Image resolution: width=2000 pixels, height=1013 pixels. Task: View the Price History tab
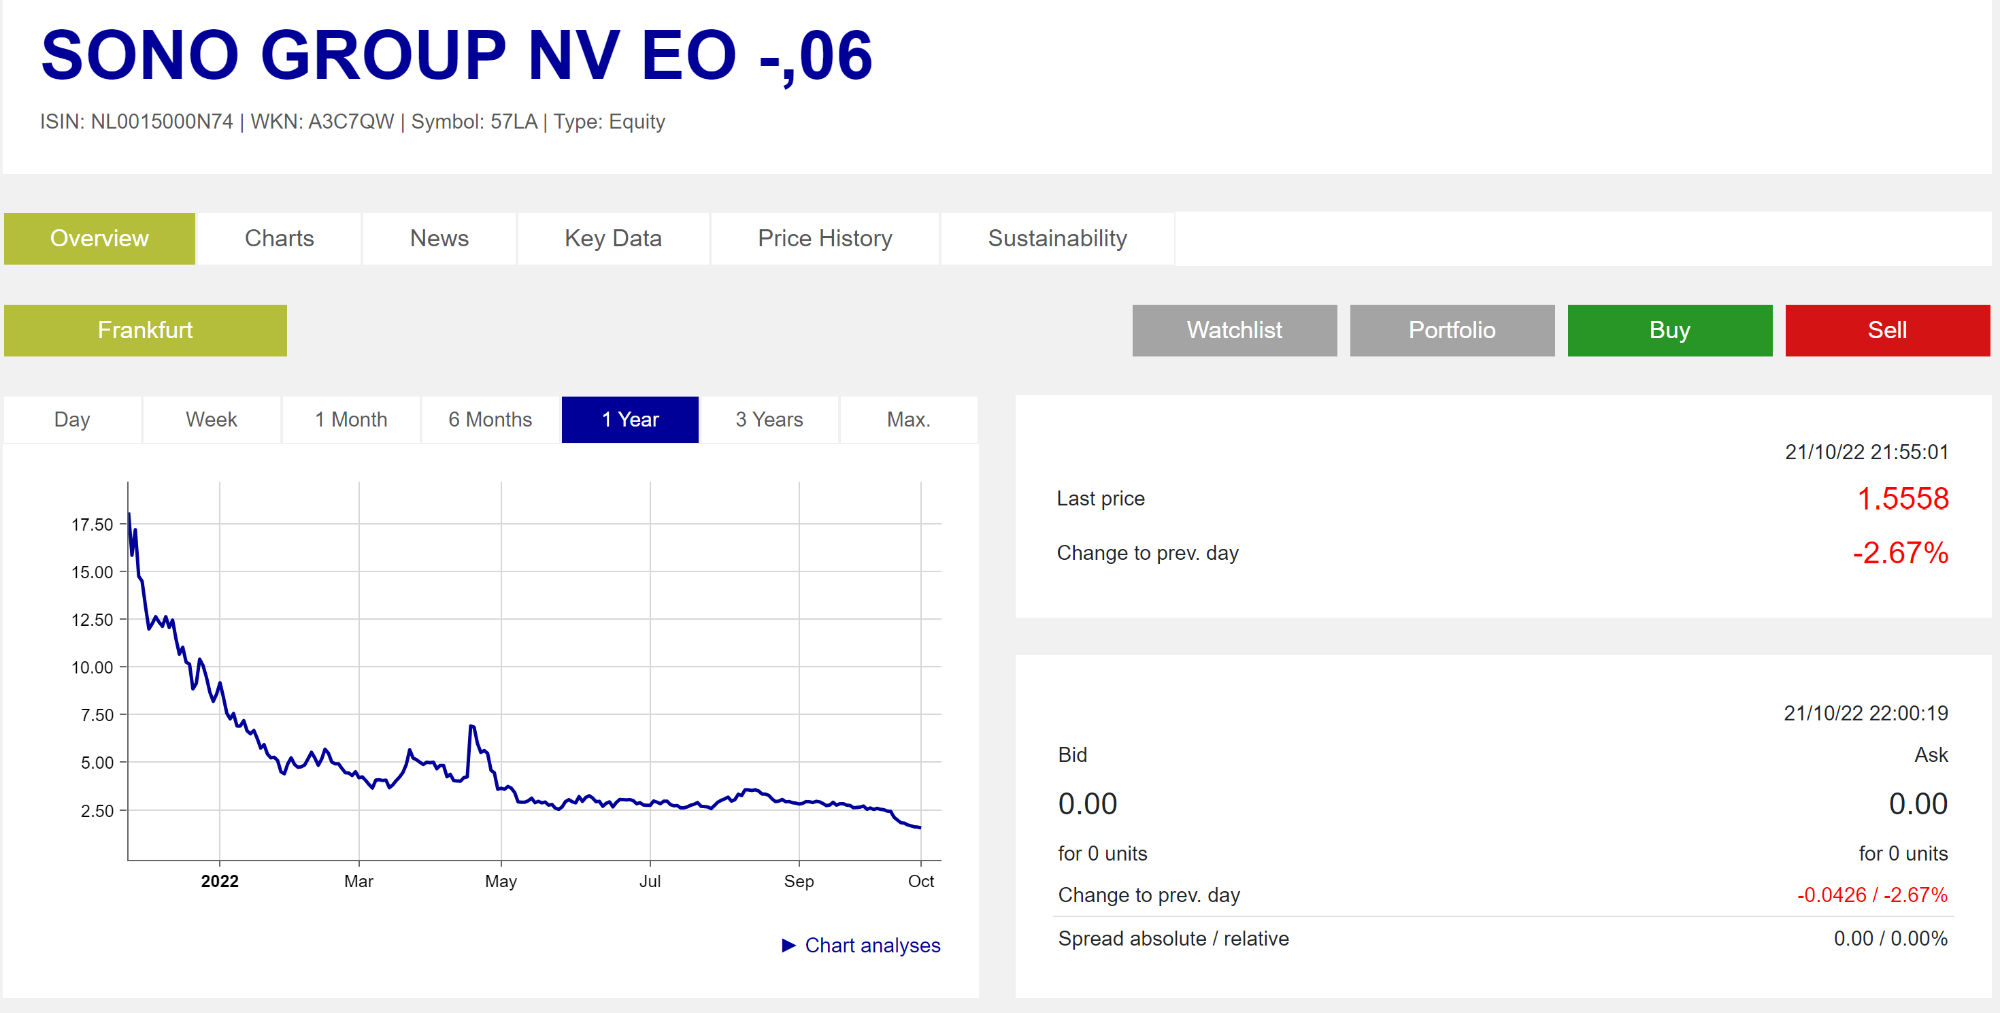point(824,238)
